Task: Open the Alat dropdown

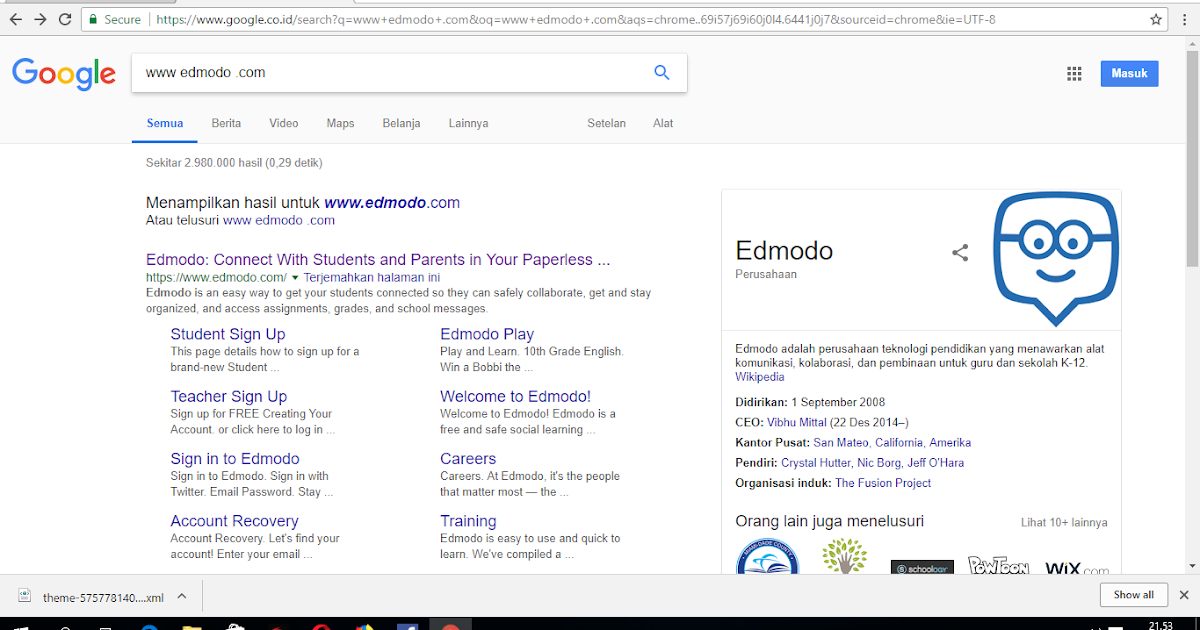Action: click(662, 123)
